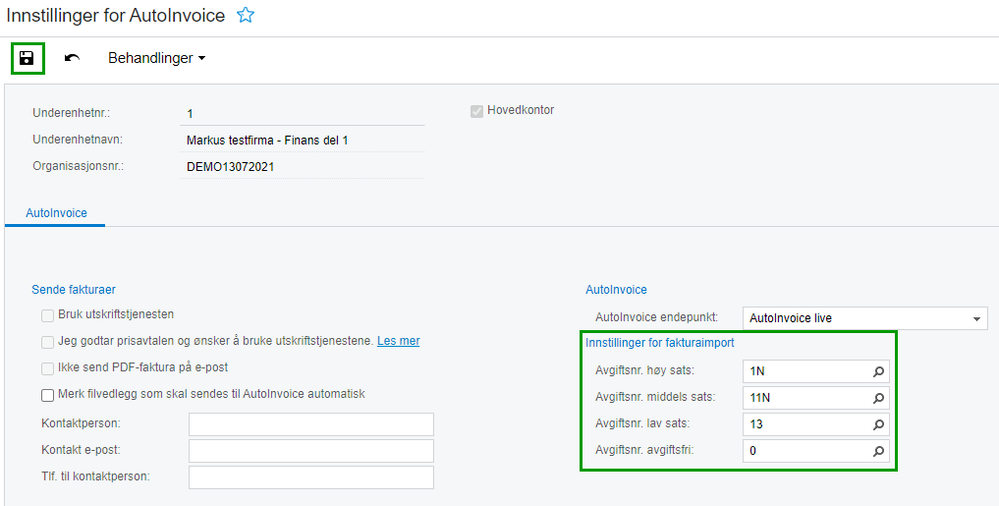Image resolution: width=999 pixels, height=506 pixels.
Task: Open lookup for Avgiftsnr. avgiftsfri
Action: 878,451
